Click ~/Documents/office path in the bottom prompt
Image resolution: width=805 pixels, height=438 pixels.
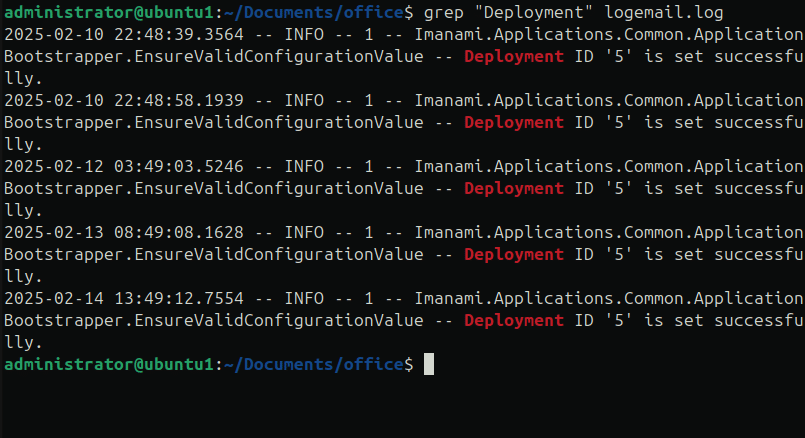[314, 364]
